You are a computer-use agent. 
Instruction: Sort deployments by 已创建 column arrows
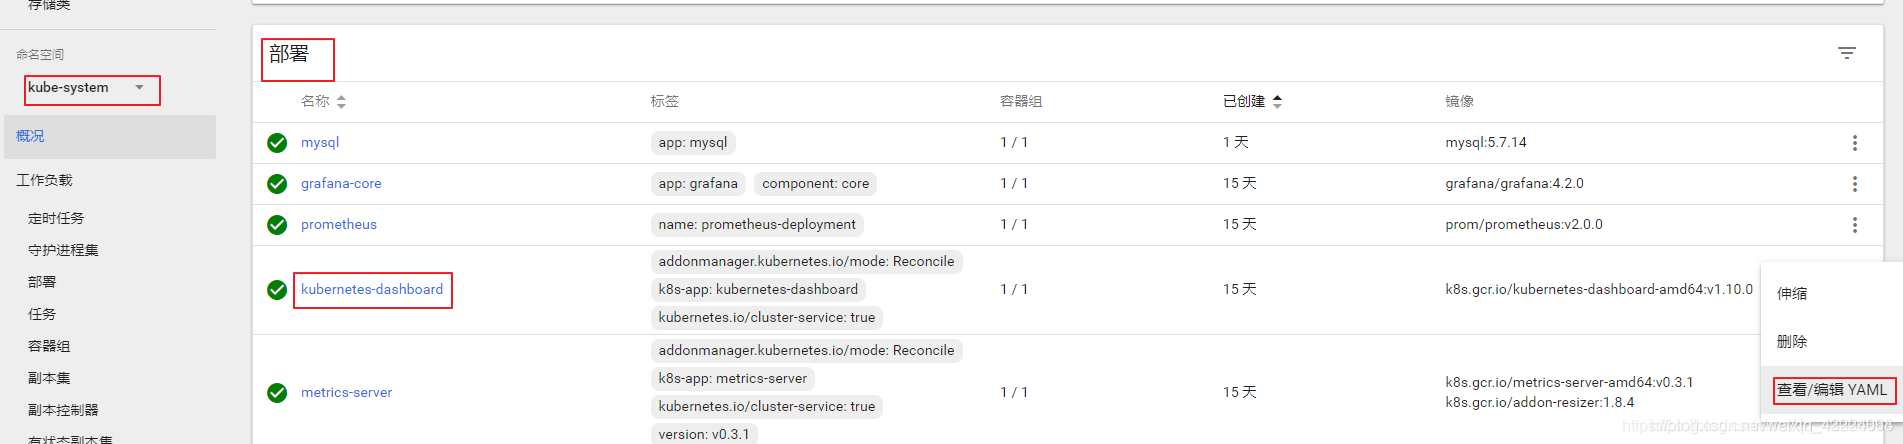[x=1277, y=102]
